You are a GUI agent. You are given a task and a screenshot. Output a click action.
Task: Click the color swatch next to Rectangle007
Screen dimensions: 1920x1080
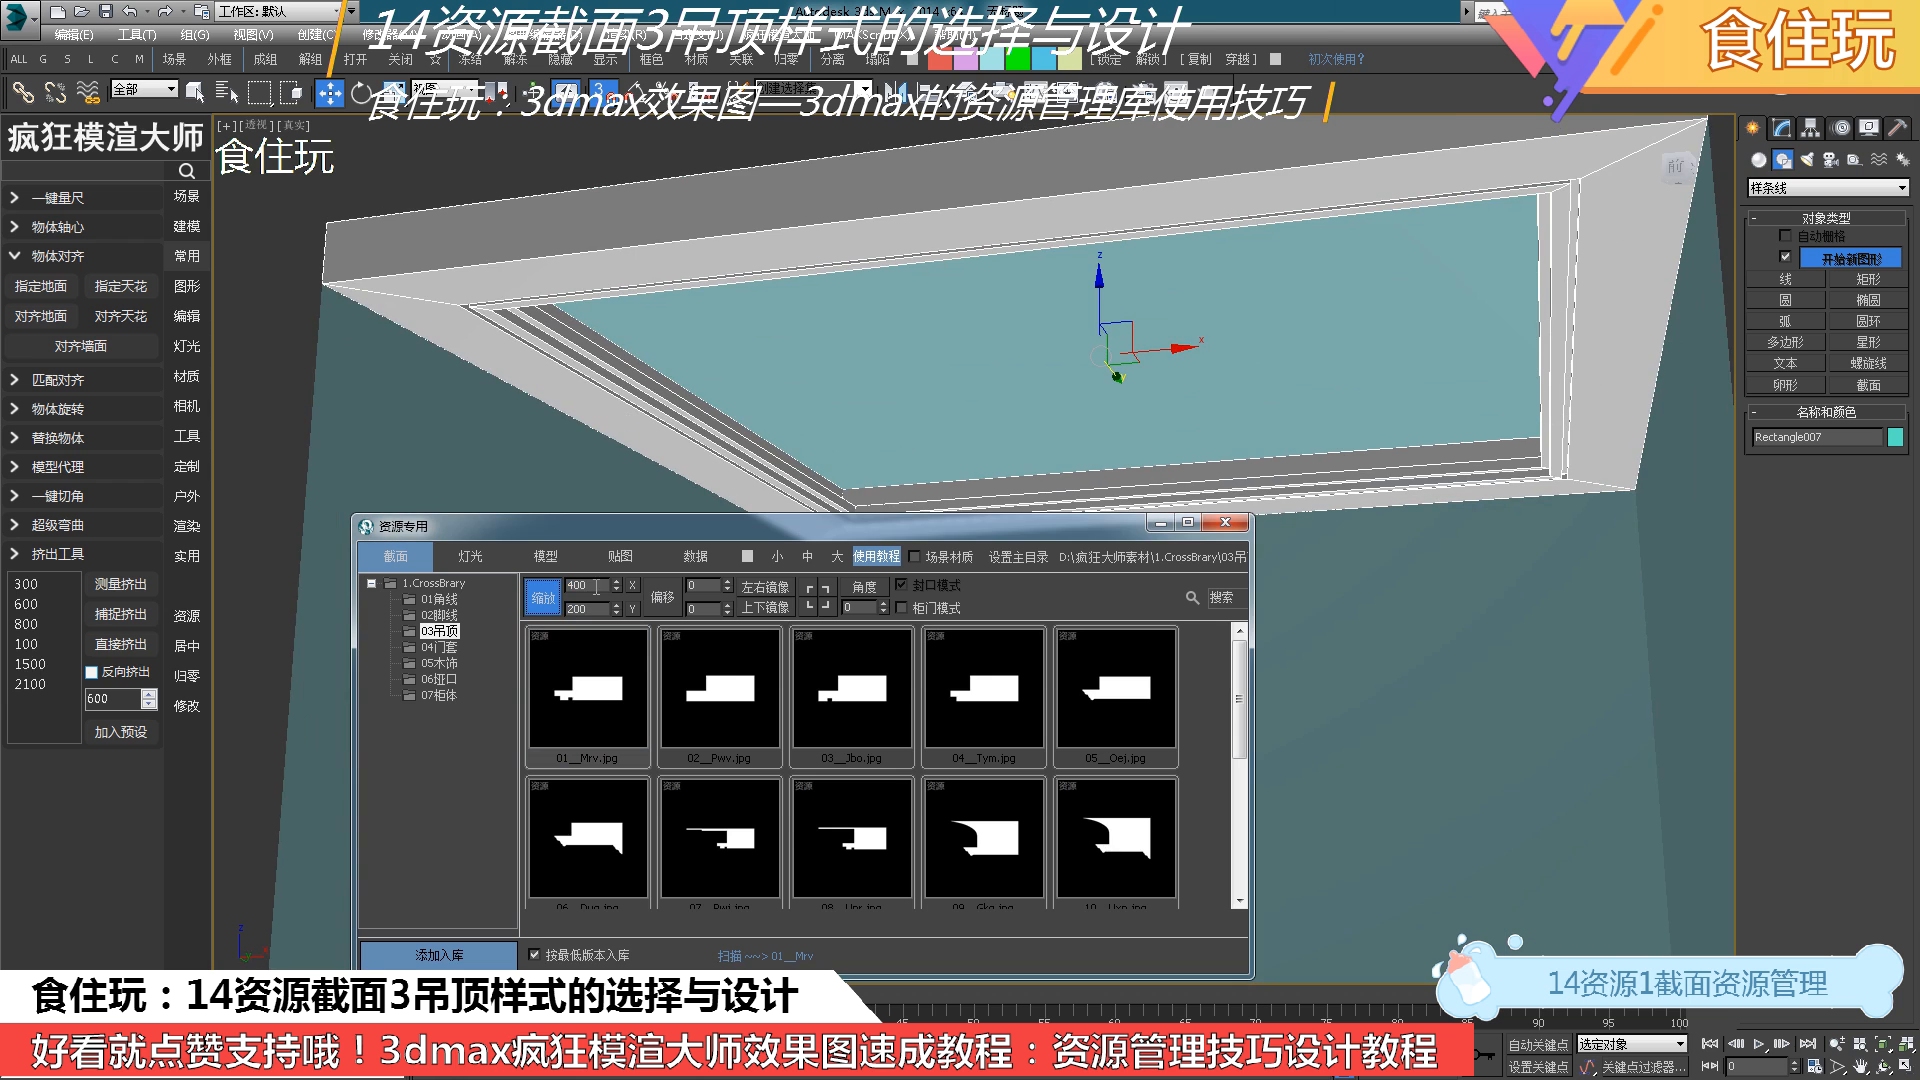click(x=1894, y=437)
